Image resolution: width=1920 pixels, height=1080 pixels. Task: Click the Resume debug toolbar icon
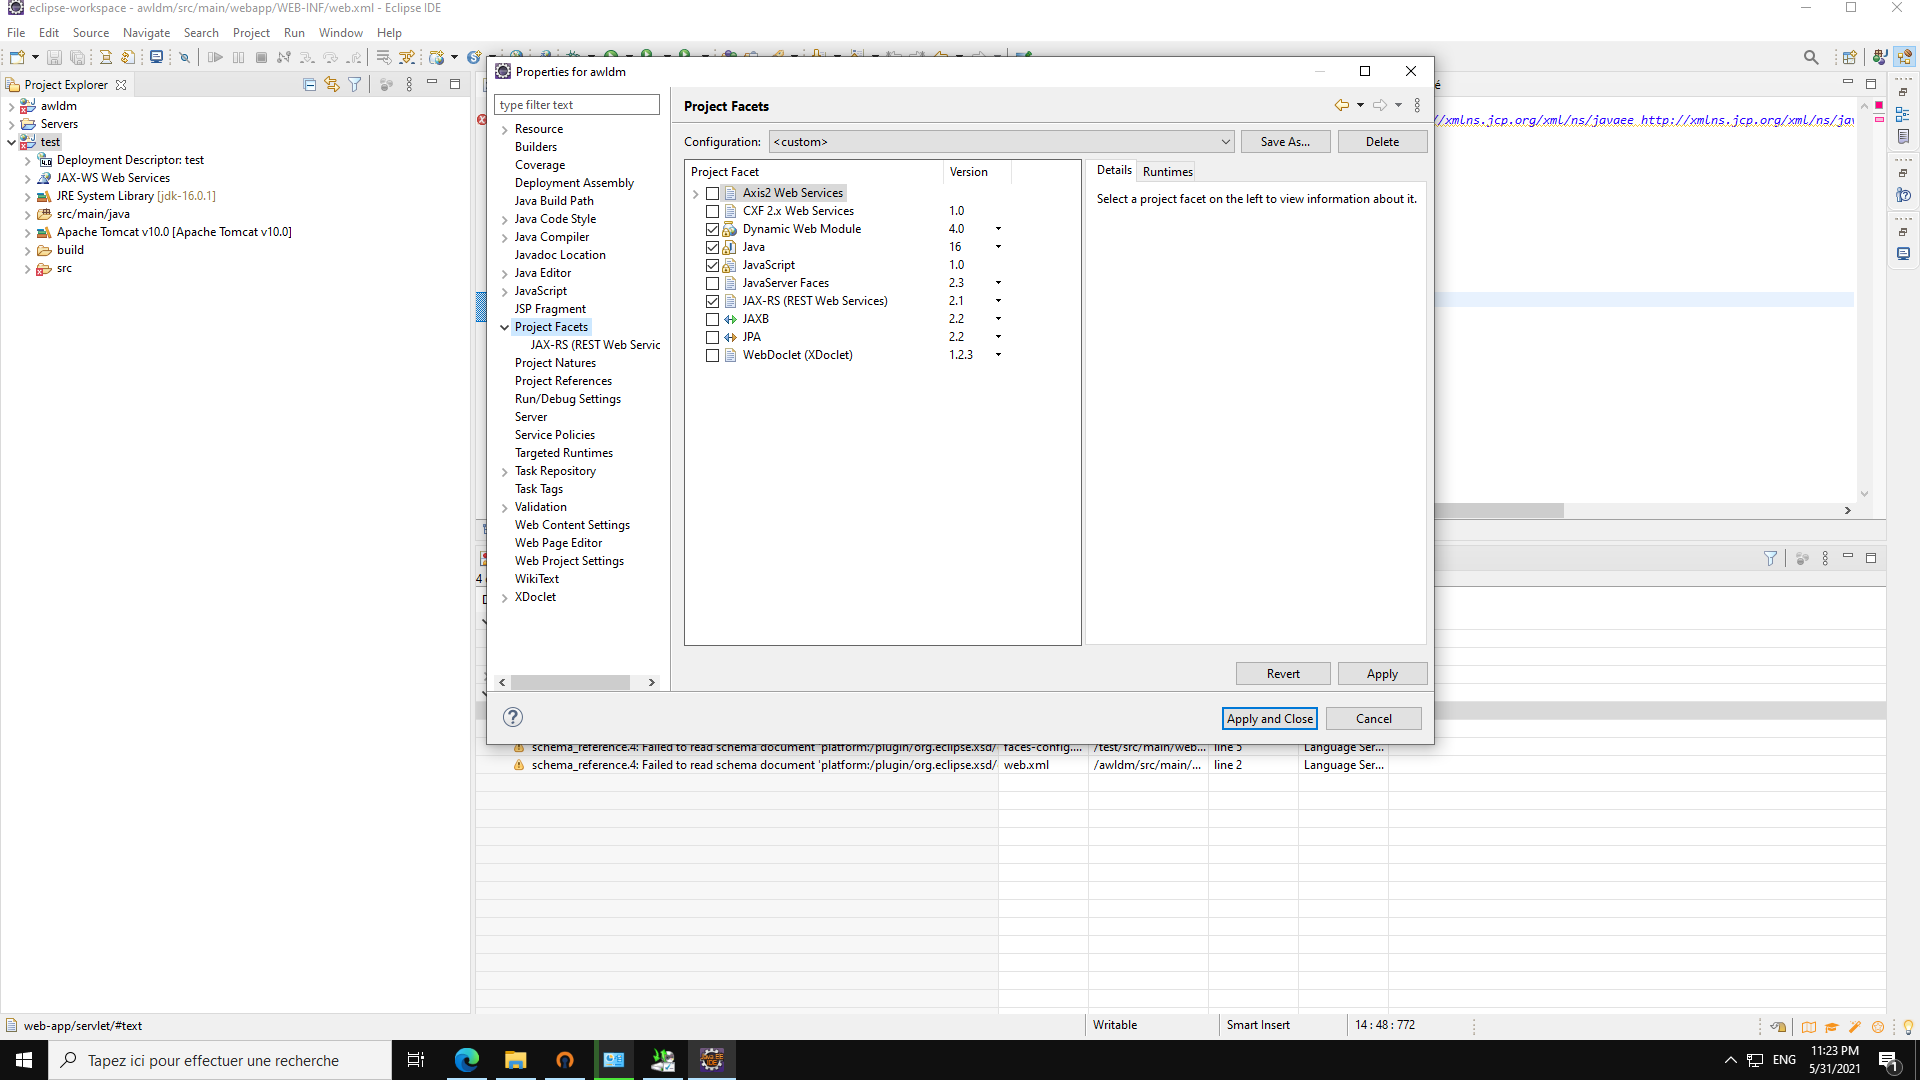tap(215, 57)
